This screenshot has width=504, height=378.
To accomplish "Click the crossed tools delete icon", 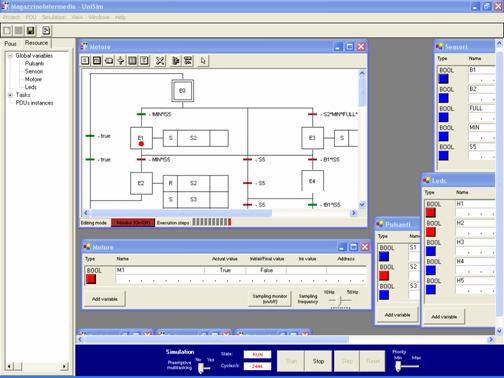I will pos(160,60).
